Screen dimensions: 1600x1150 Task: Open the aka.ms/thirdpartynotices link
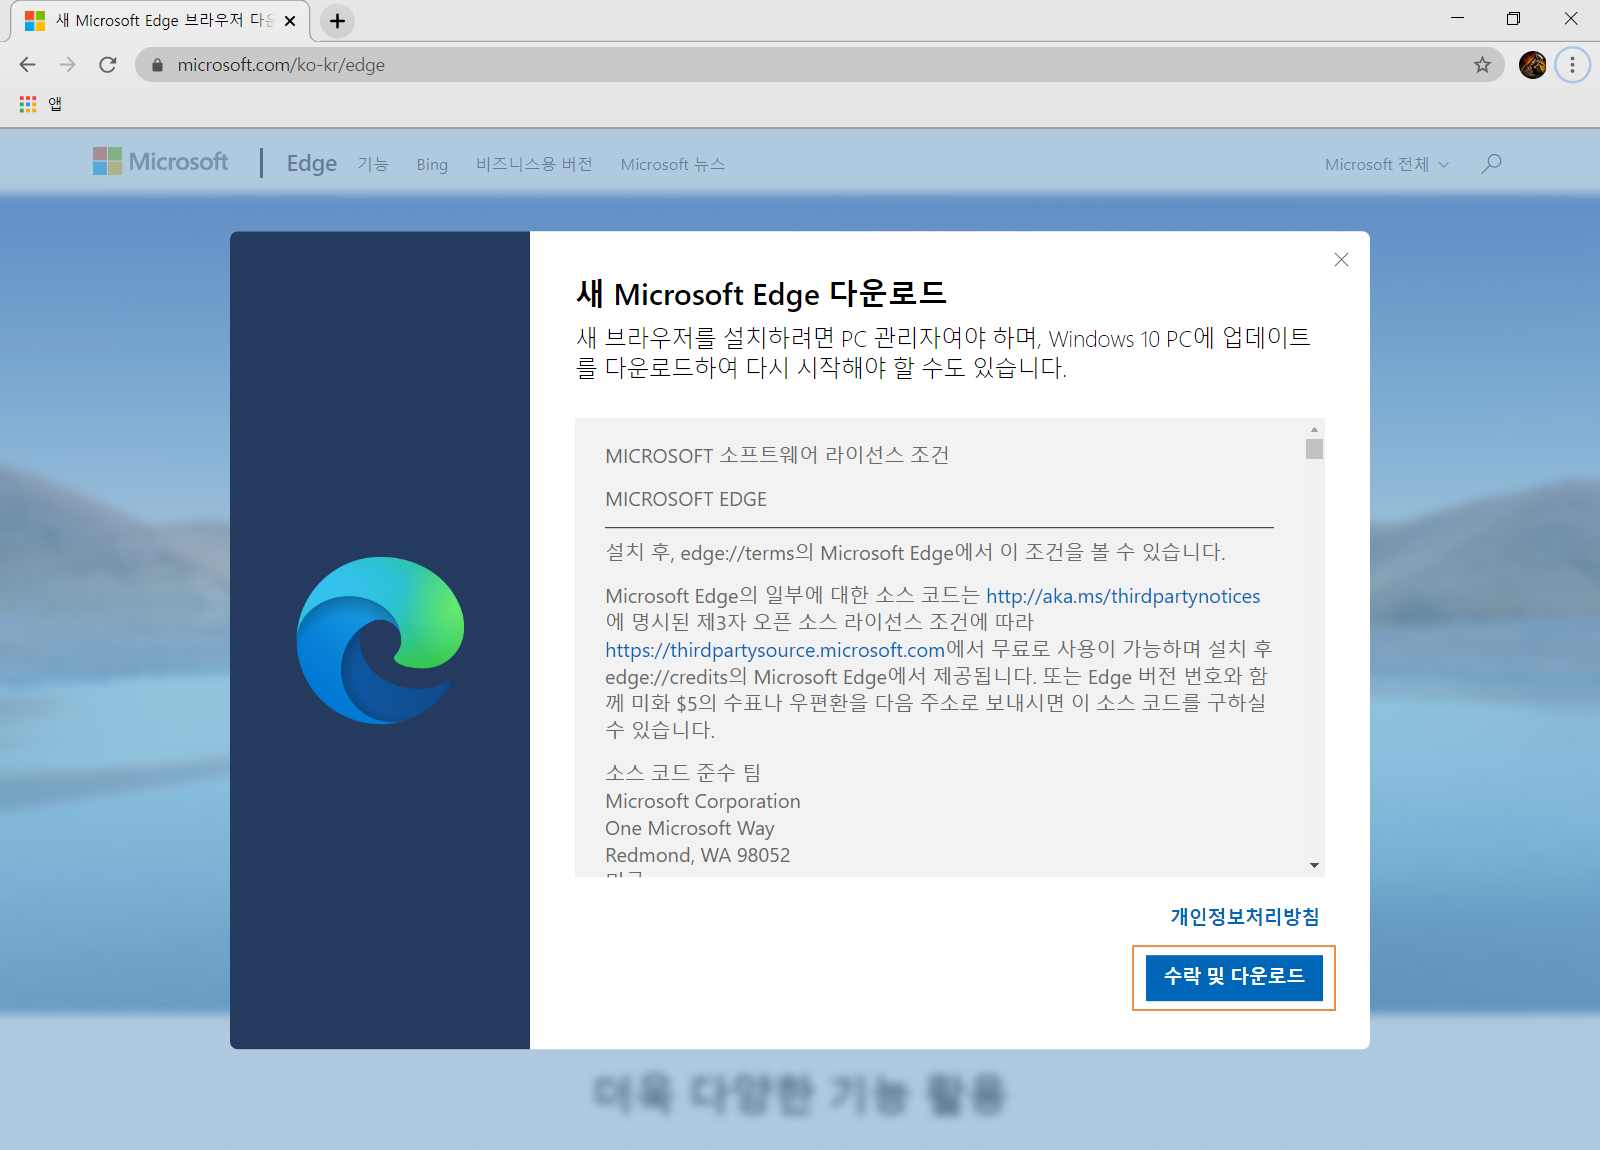(1123, 596)
